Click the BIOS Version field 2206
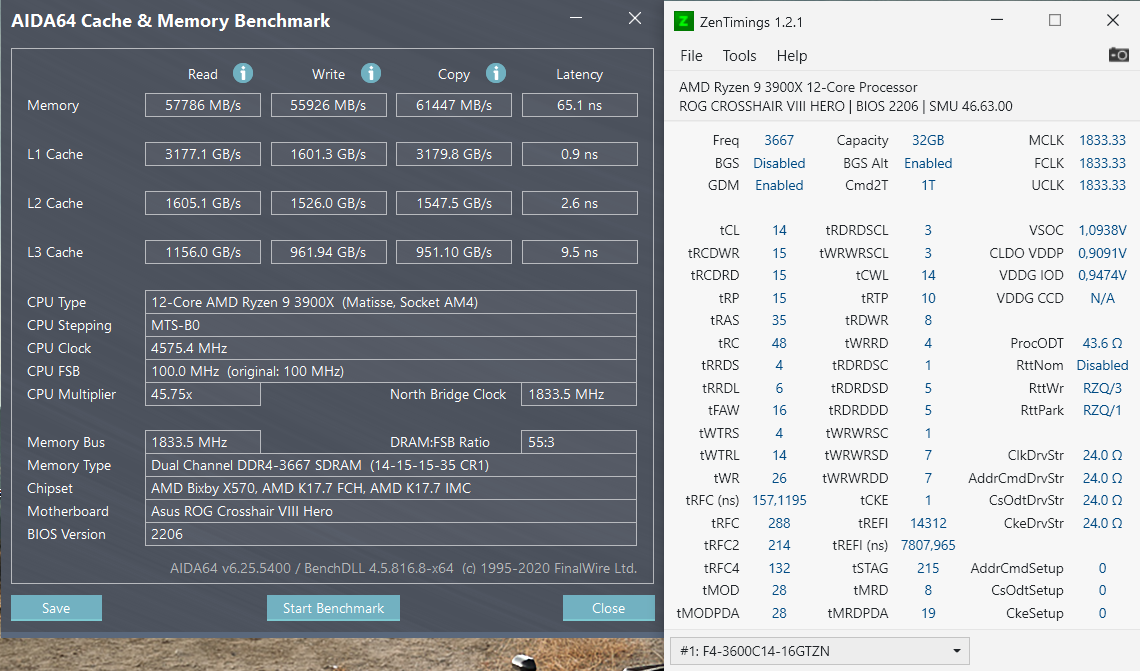The width and height of the screenshot is (1140, 671). pos(390,534)
